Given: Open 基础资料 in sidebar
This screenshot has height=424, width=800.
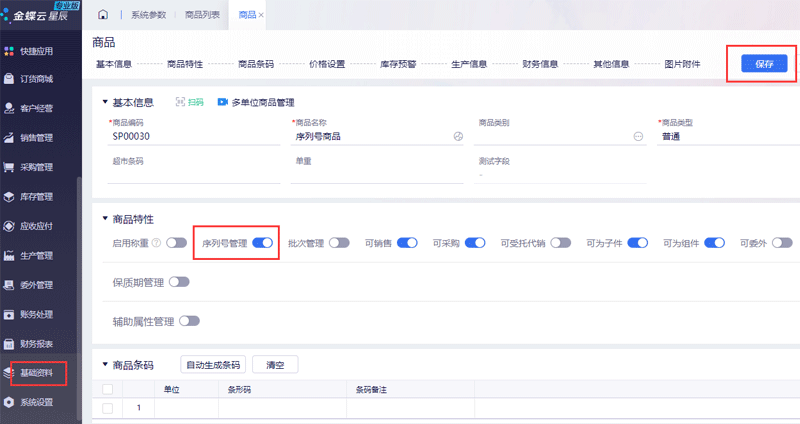Looking at the screenshot, I should [x=36, y=373].
